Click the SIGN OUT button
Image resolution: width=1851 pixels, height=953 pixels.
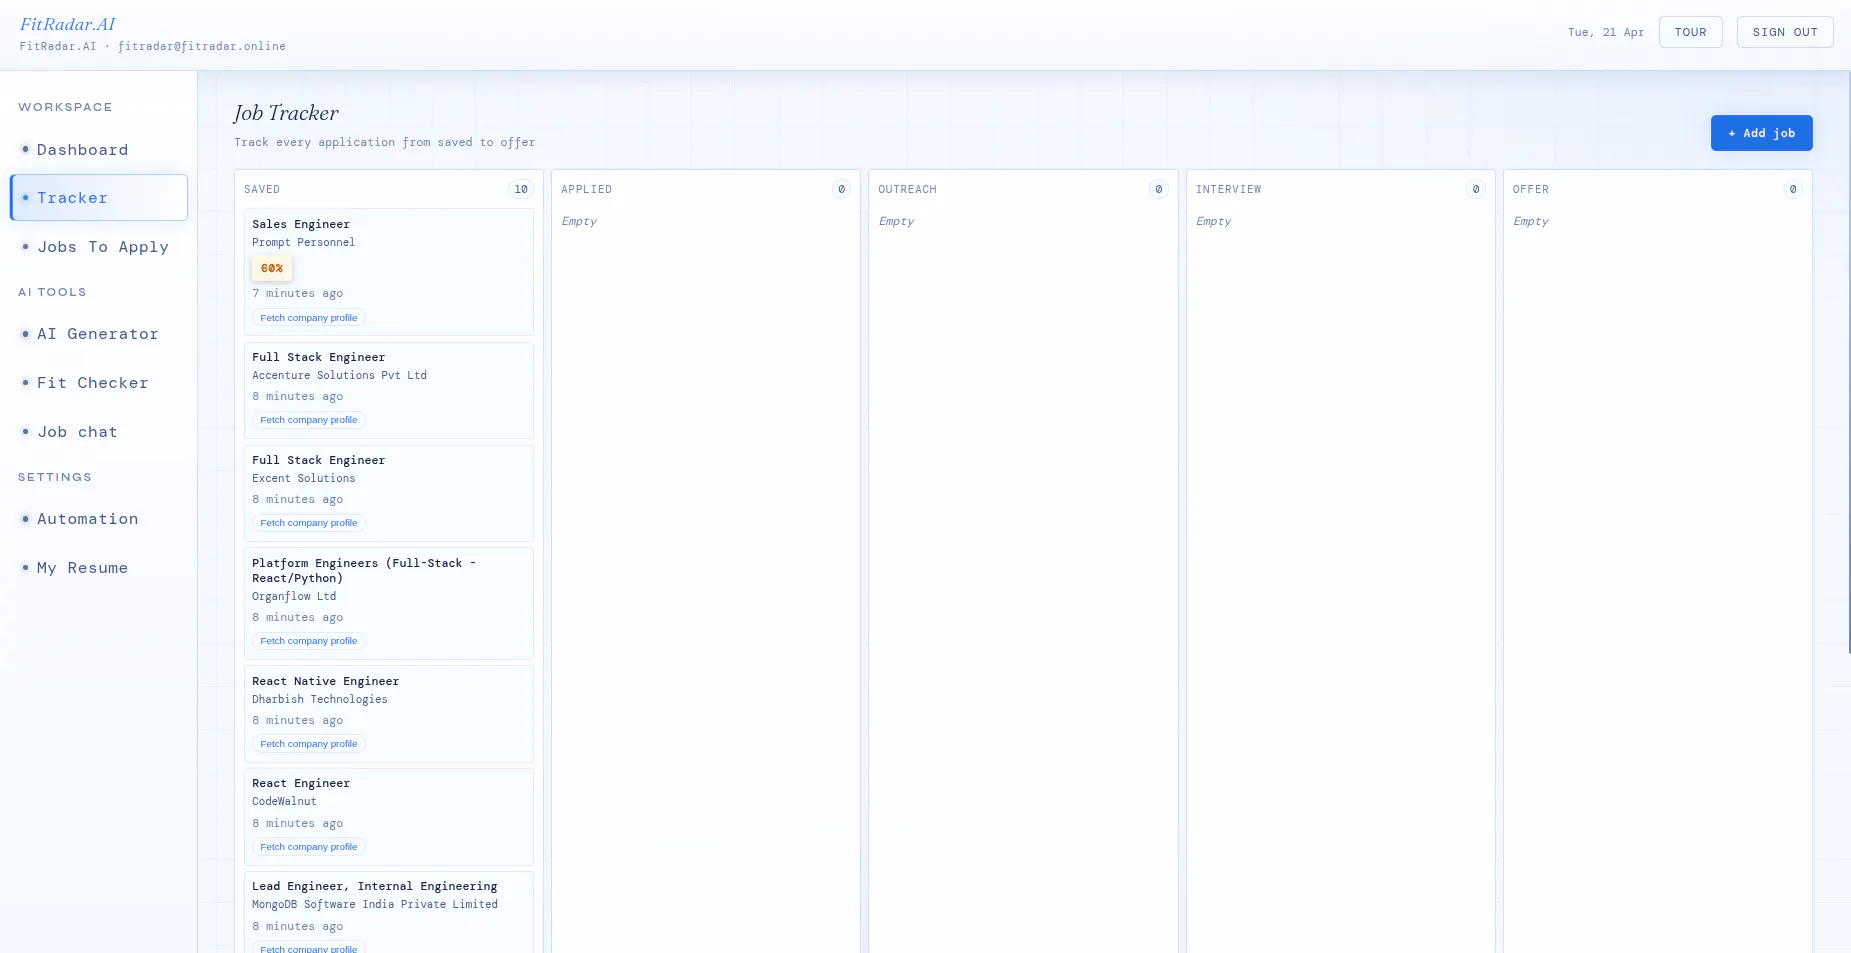click(x=1785, y=32)
